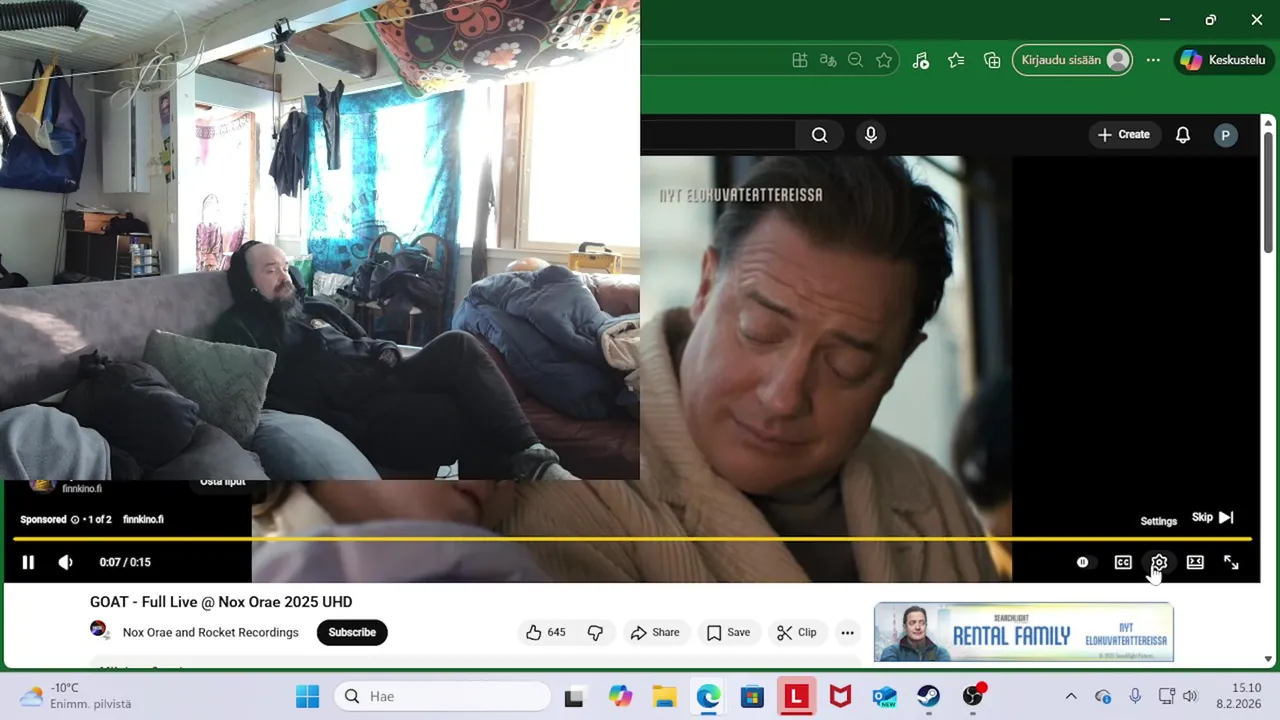
Task: Add page to favorites star icon
Action: (884, 60)
